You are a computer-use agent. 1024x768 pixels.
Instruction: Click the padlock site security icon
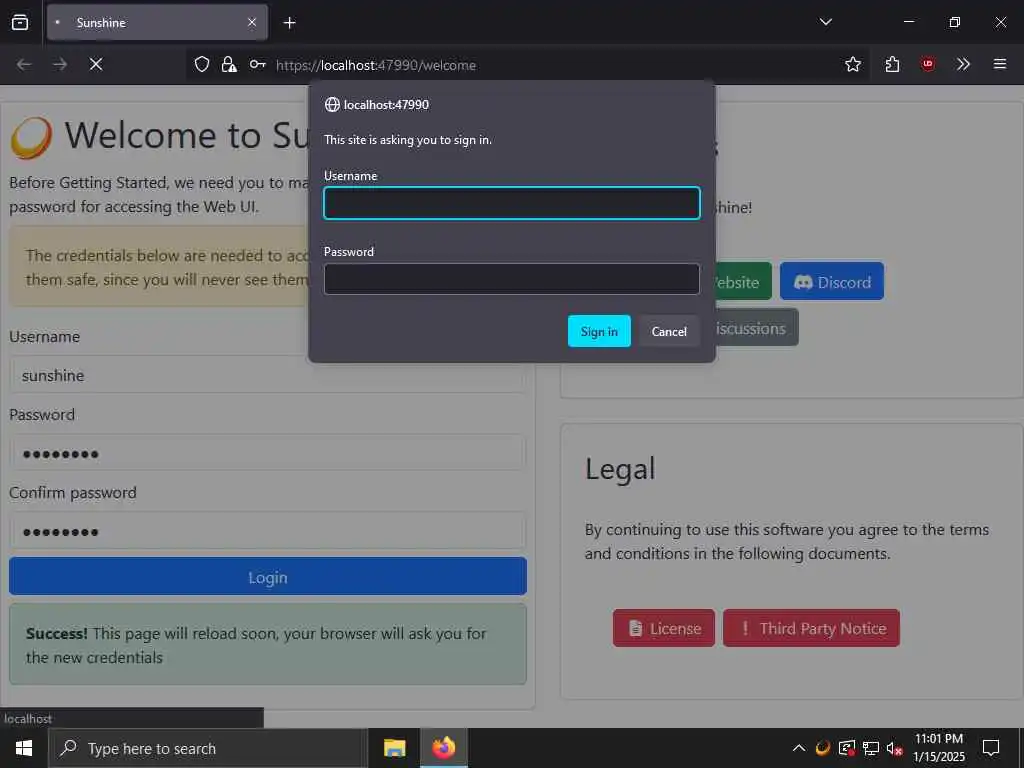[x=229, y=64]
